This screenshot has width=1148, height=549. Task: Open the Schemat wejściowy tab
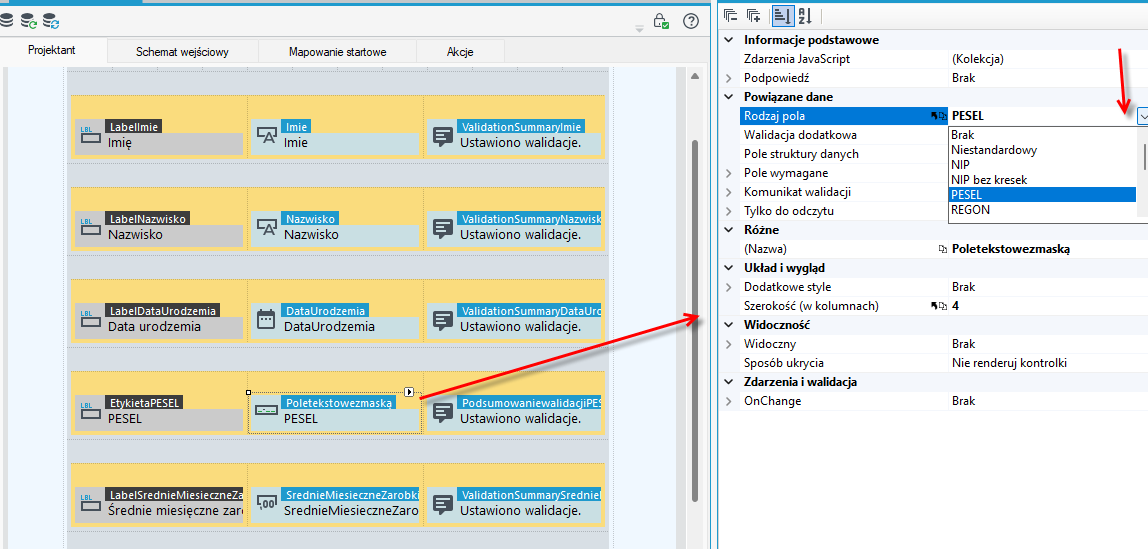182,52
